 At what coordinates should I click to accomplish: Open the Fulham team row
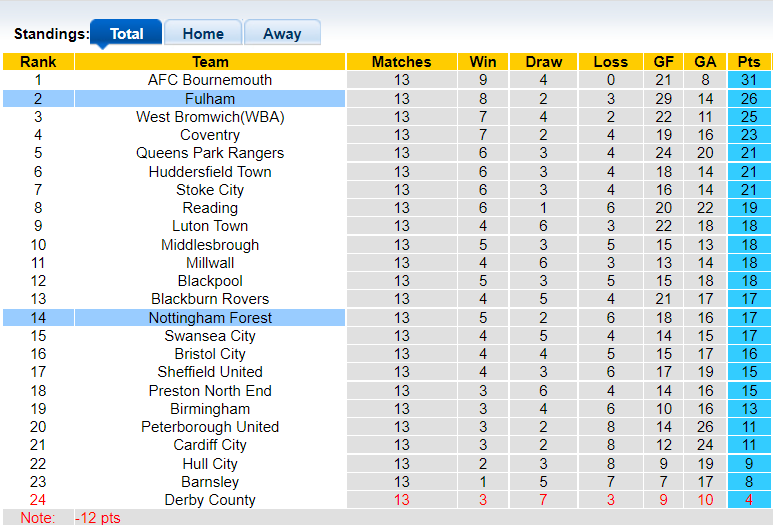coord(210,98)
